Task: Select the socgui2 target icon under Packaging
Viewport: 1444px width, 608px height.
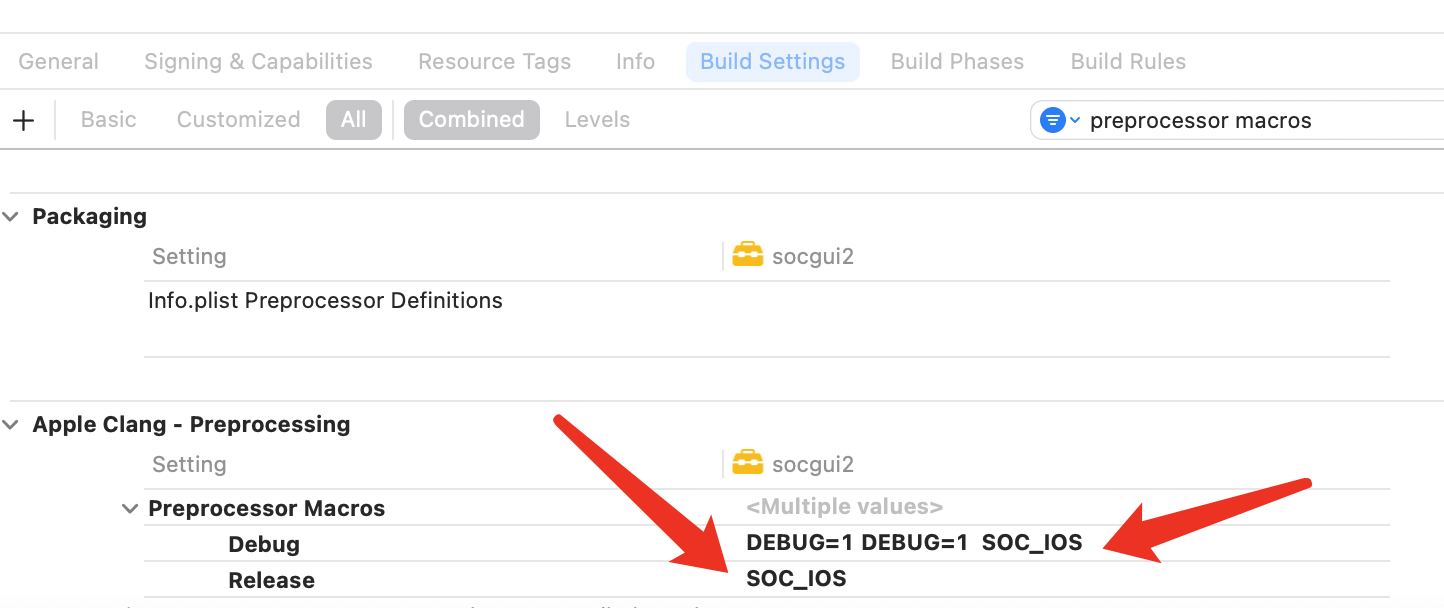Action: (x=748, y=256)
